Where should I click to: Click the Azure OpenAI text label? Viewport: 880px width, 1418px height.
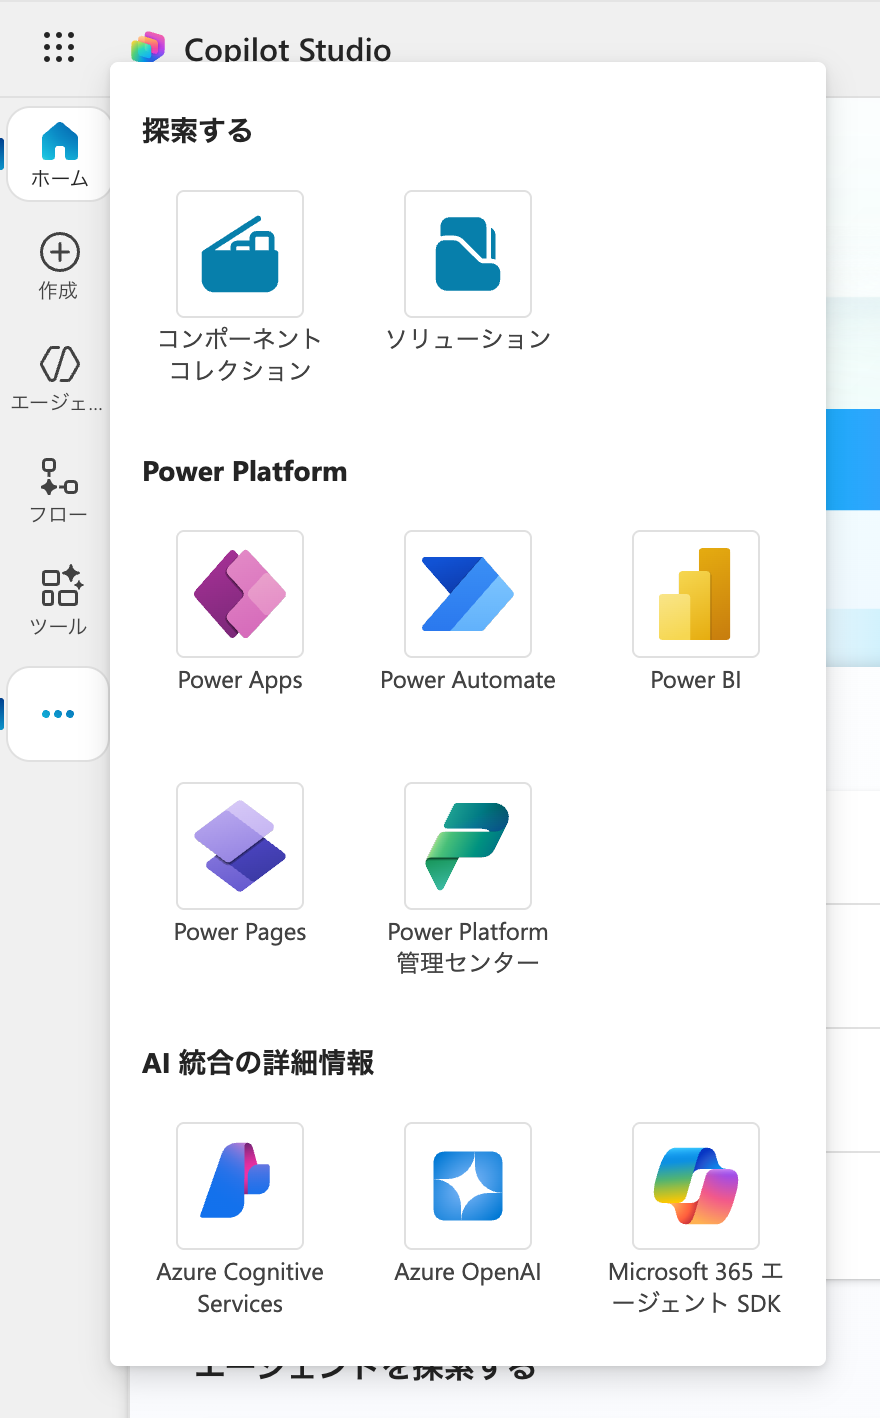point(468,1272)
